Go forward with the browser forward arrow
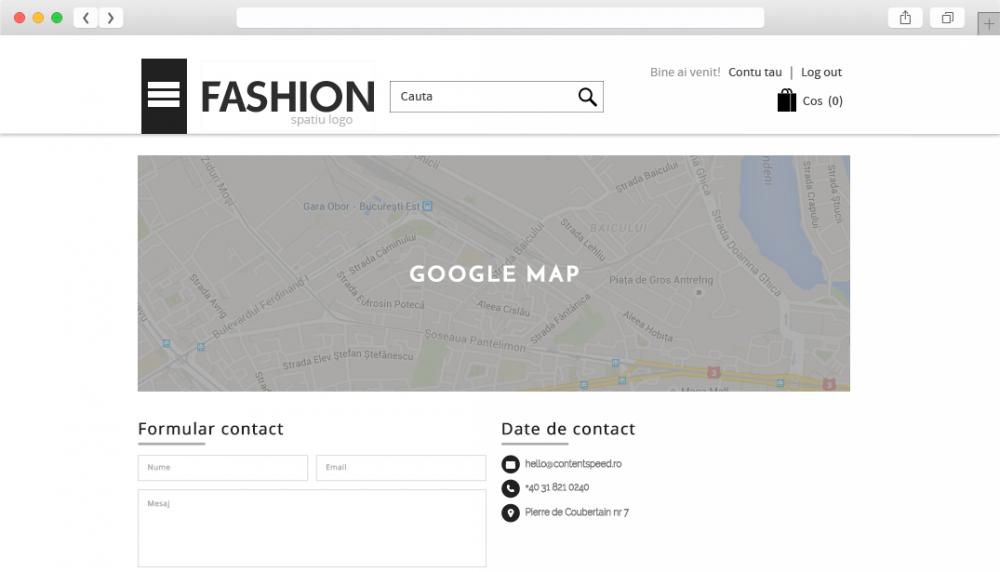 click(111, 18)
